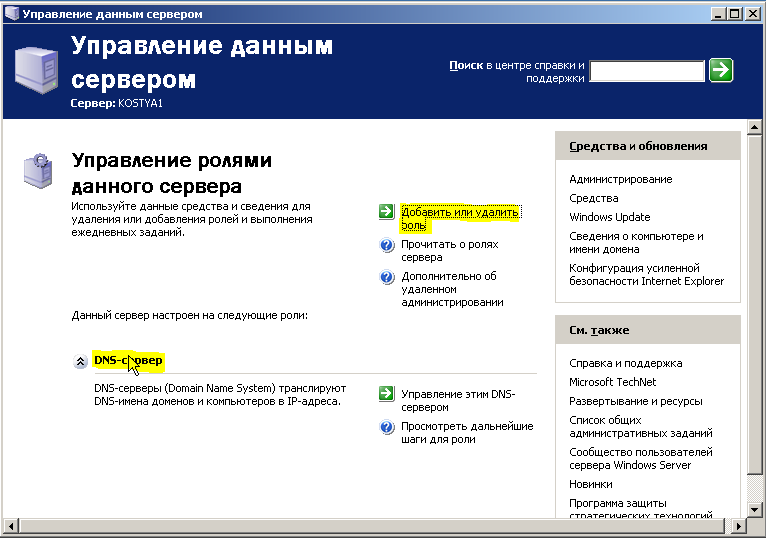Click help icon for Просмотреть дальнейшие шаги для роли
The height and width of the screenshot is (538, 766).
[x=386, y=427]
